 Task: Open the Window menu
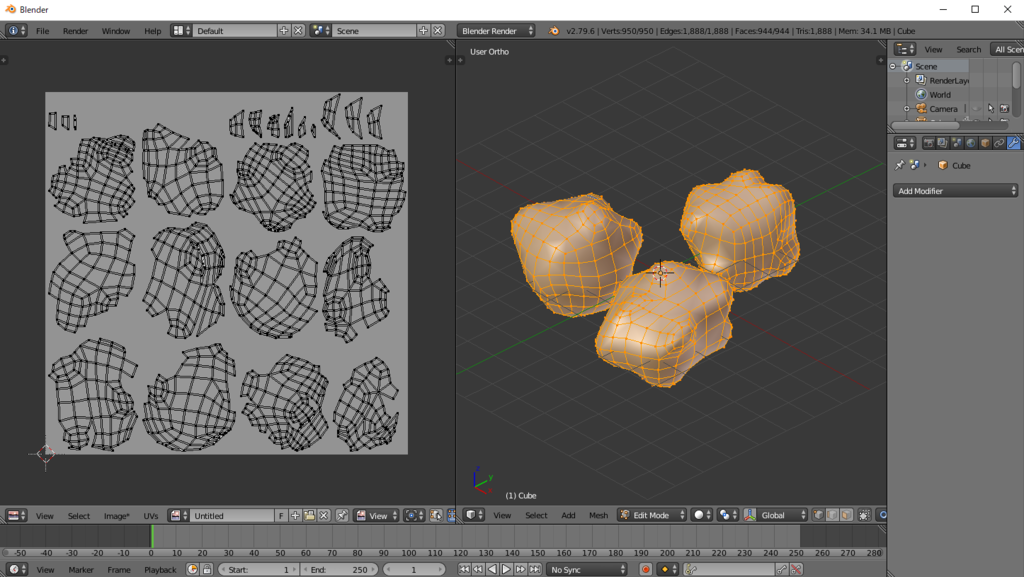[116, 31]
